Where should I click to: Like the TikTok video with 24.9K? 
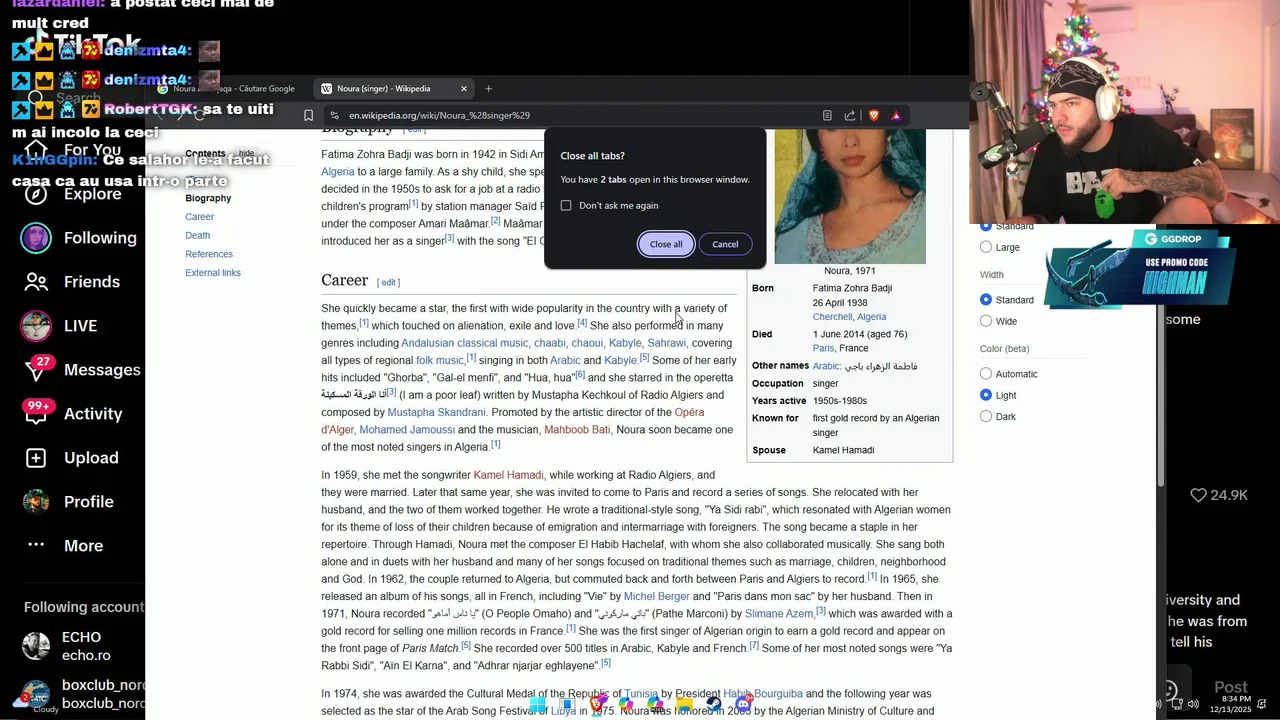[1198, 495]
